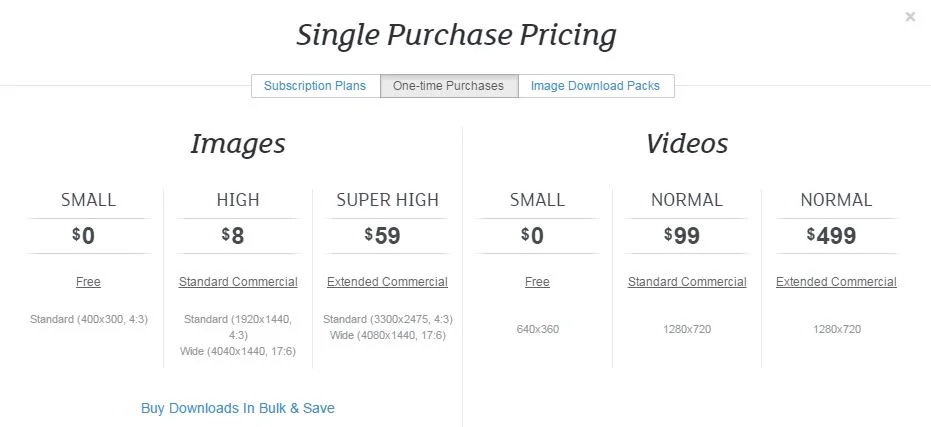Click the Images section heading
931x427 pixels.
coord(238,144)
